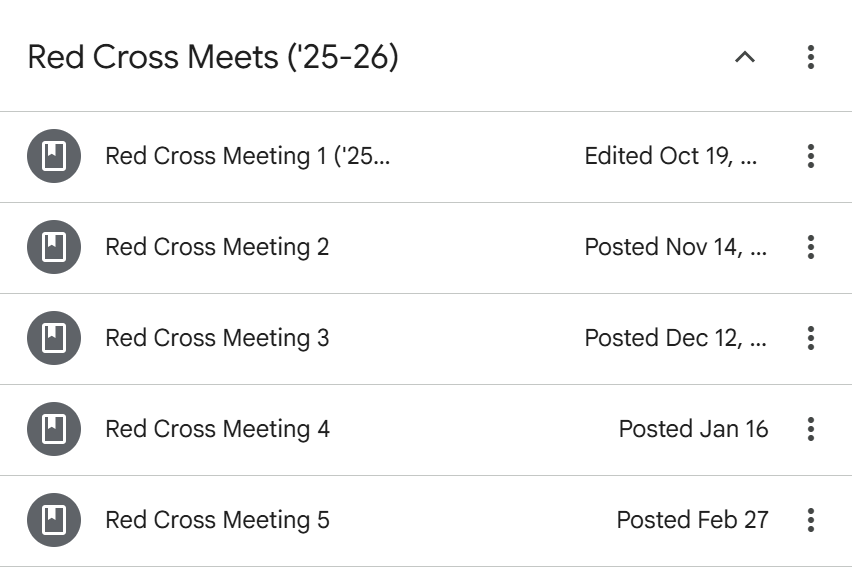Click material icon for Red Cross Meeting 3

click(x=54, y=338)
